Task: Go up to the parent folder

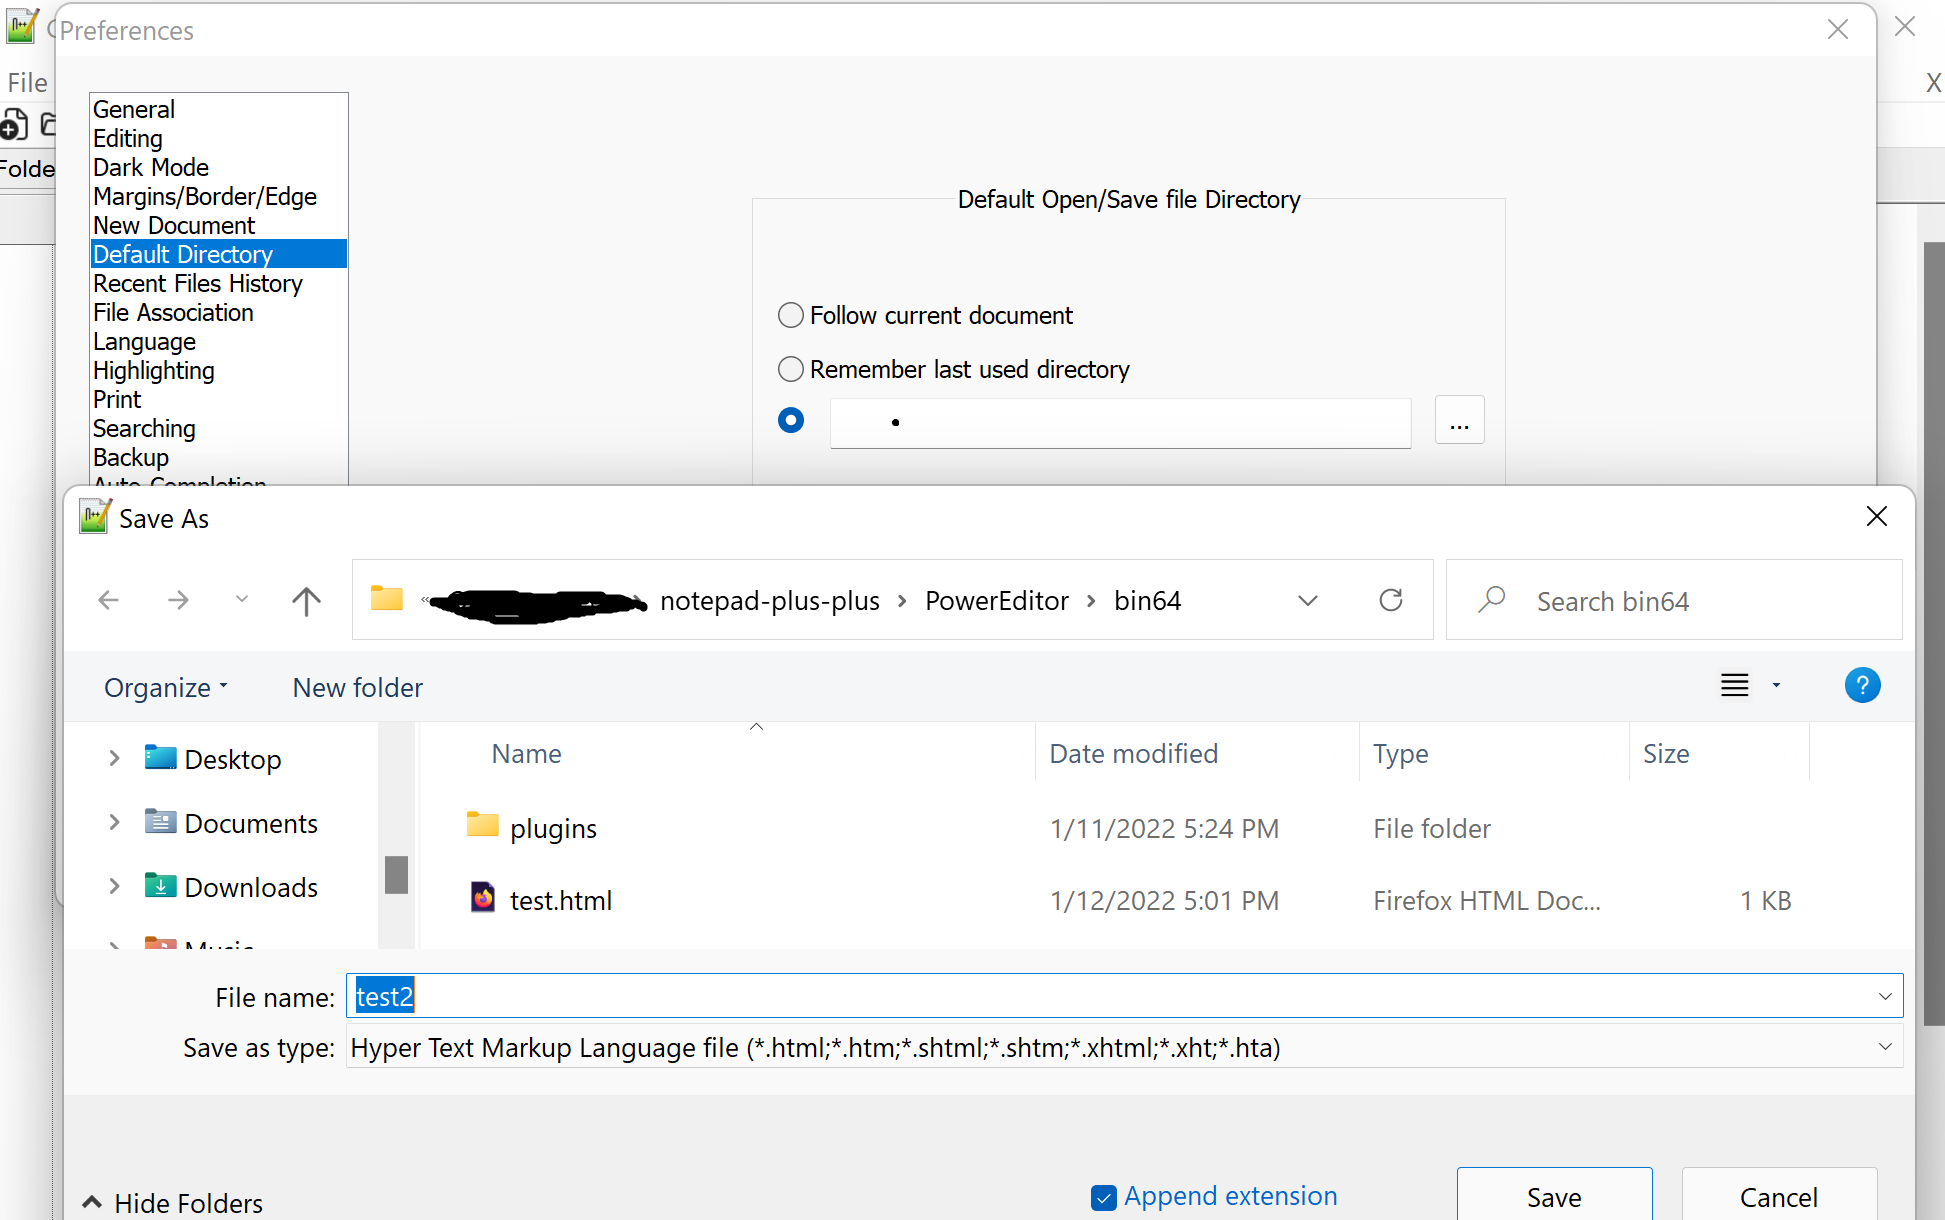Action: point(306,600)
